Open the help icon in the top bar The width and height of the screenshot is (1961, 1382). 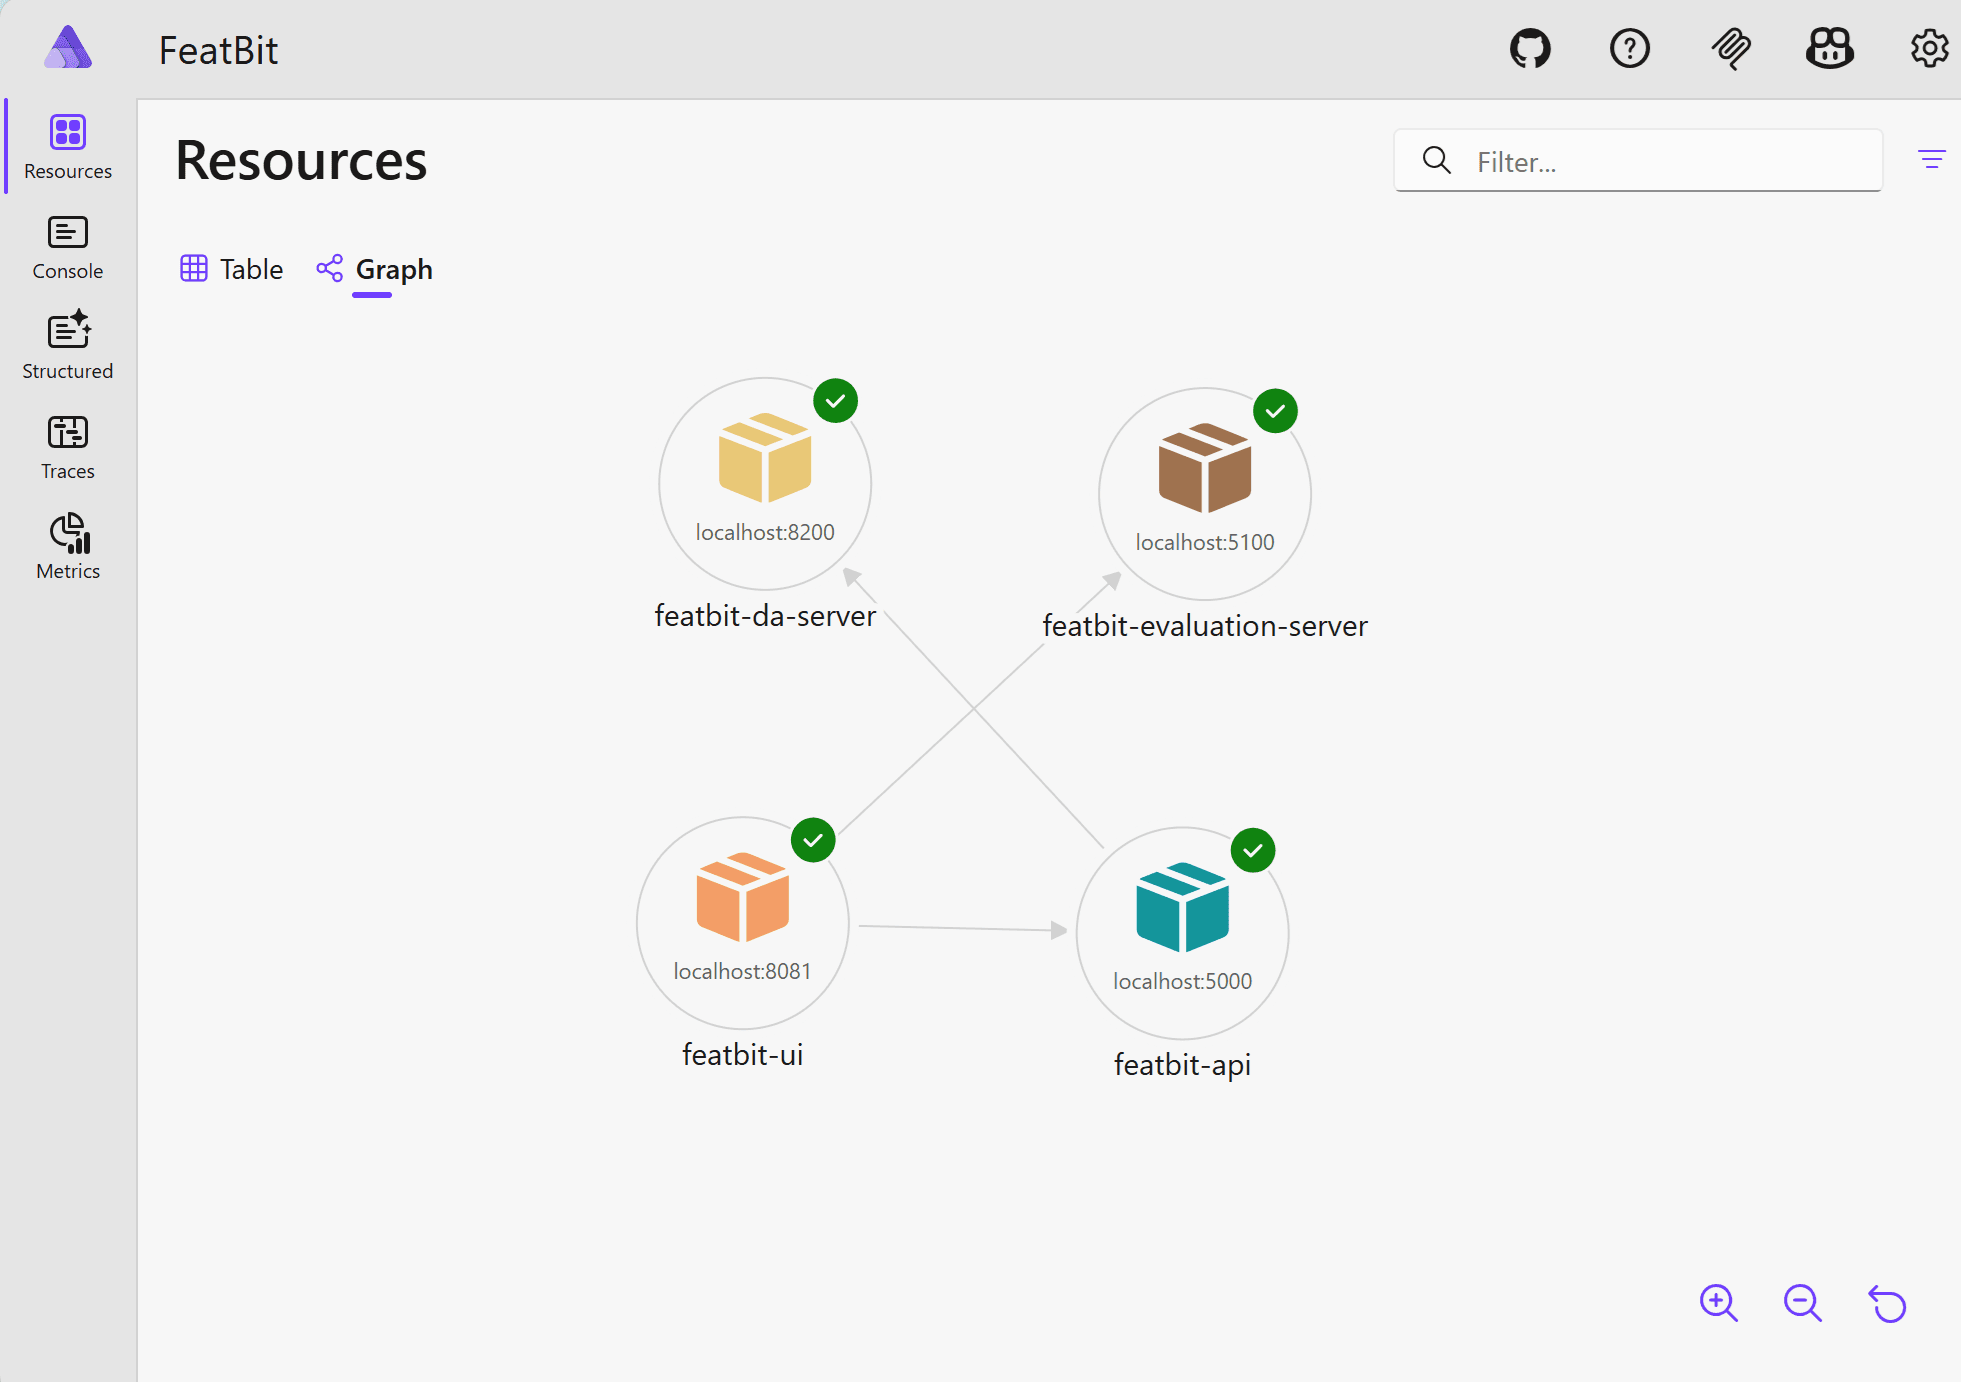[1630, 48]
